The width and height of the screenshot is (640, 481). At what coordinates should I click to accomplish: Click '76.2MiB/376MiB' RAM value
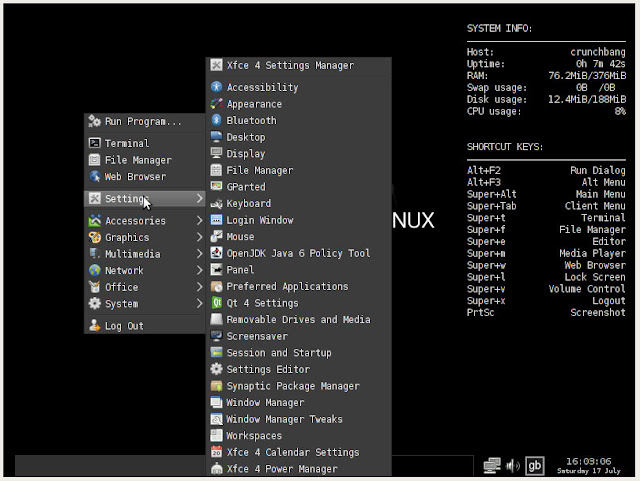(587, 76)
